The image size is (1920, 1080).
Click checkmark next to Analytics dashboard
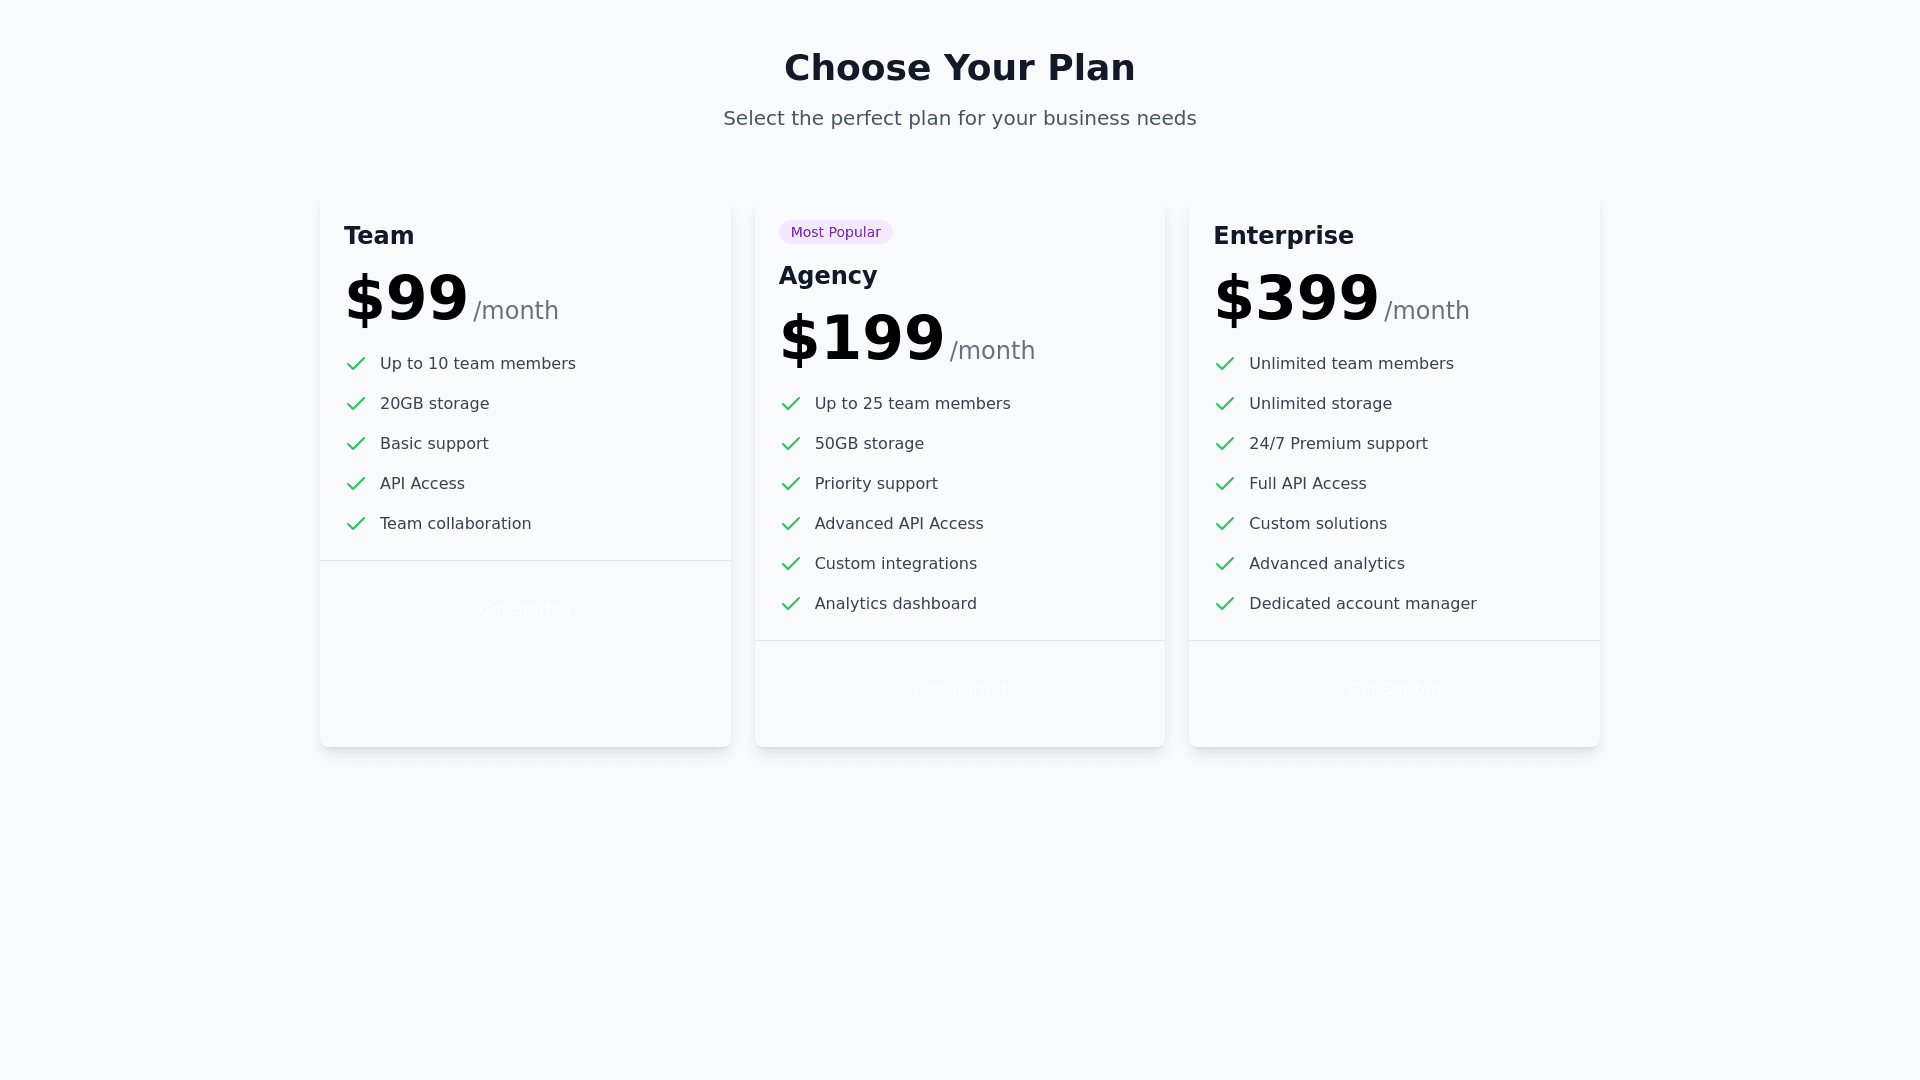click(x=791, y=604)
